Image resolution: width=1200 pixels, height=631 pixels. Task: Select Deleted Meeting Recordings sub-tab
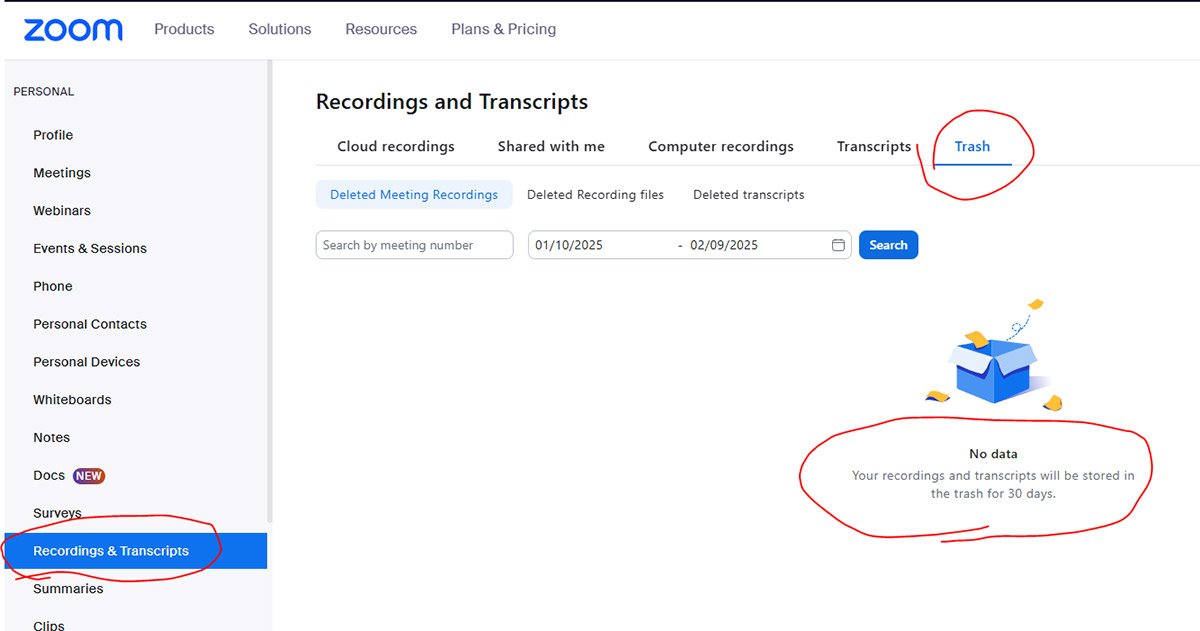414,195
